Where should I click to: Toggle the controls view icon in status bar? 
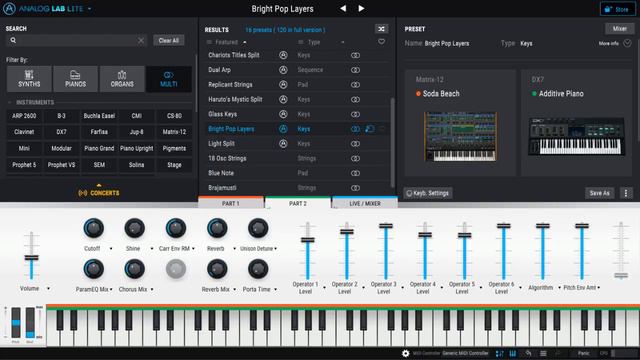tap(499, 353)
